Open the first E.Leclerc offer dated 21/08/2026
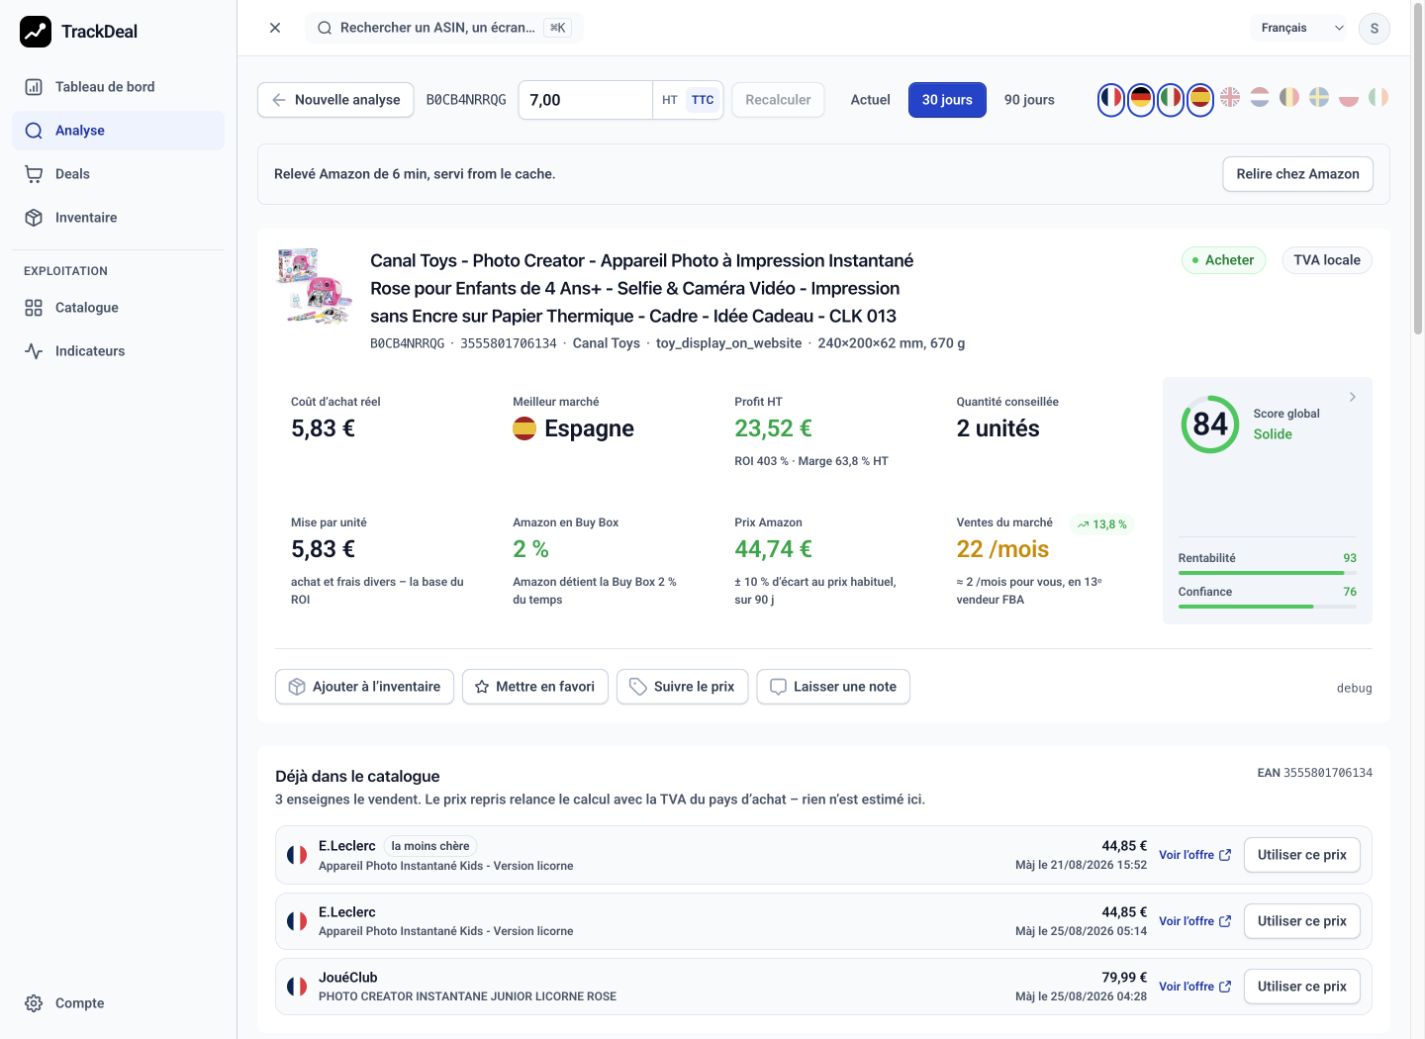1425x1039 pixels. (x=1195, y=855)
